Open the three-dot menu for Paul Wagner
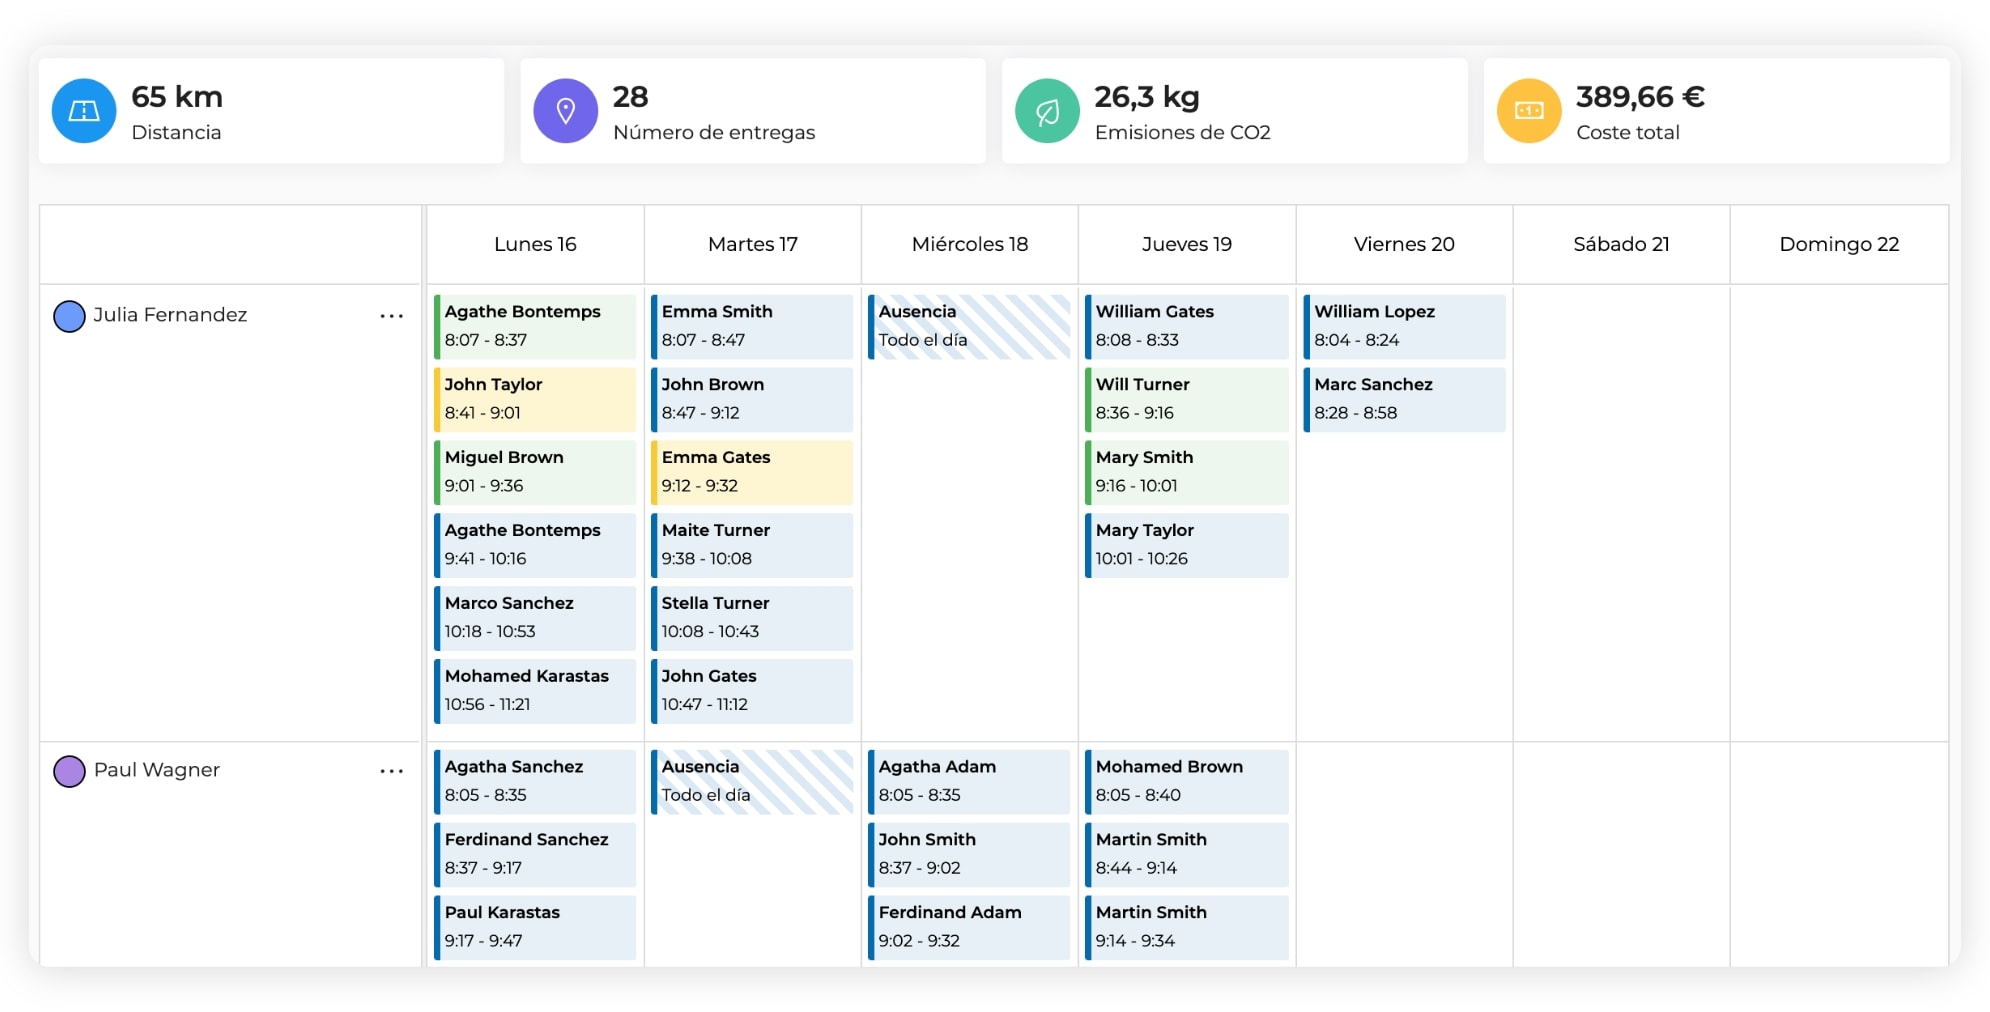This screenshot has height=1012, width=1990. (x=391, y=771)
